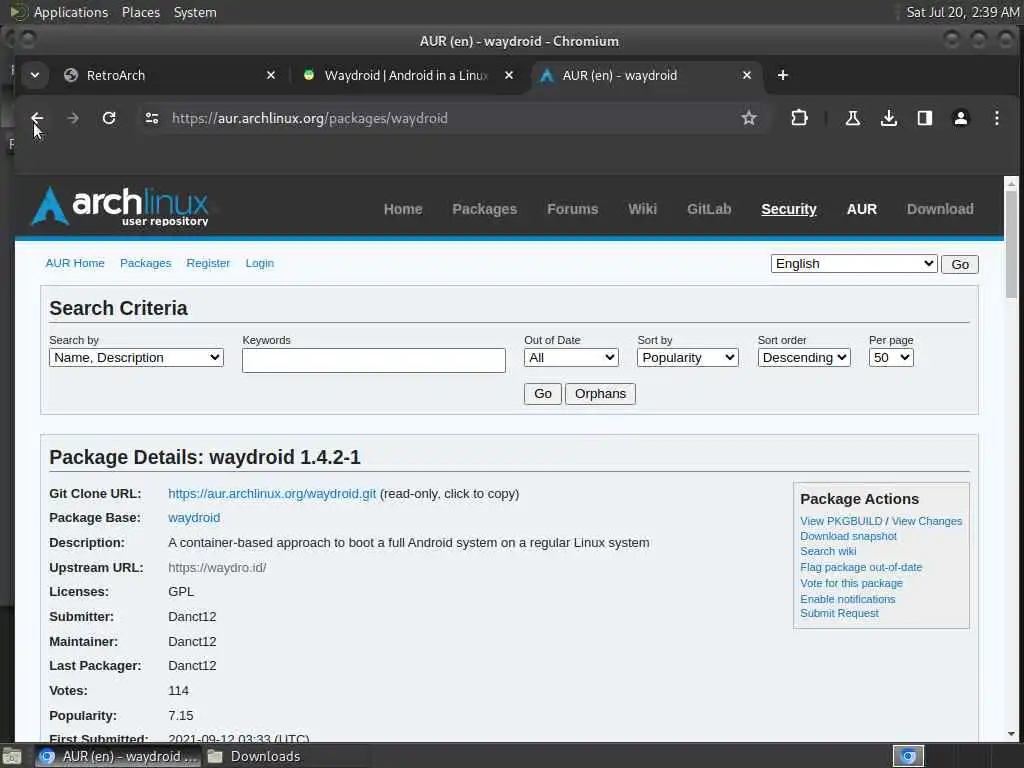Open Chrome Labs flask icon
This screenshot has height=768, width=1024.
[852, 118]
